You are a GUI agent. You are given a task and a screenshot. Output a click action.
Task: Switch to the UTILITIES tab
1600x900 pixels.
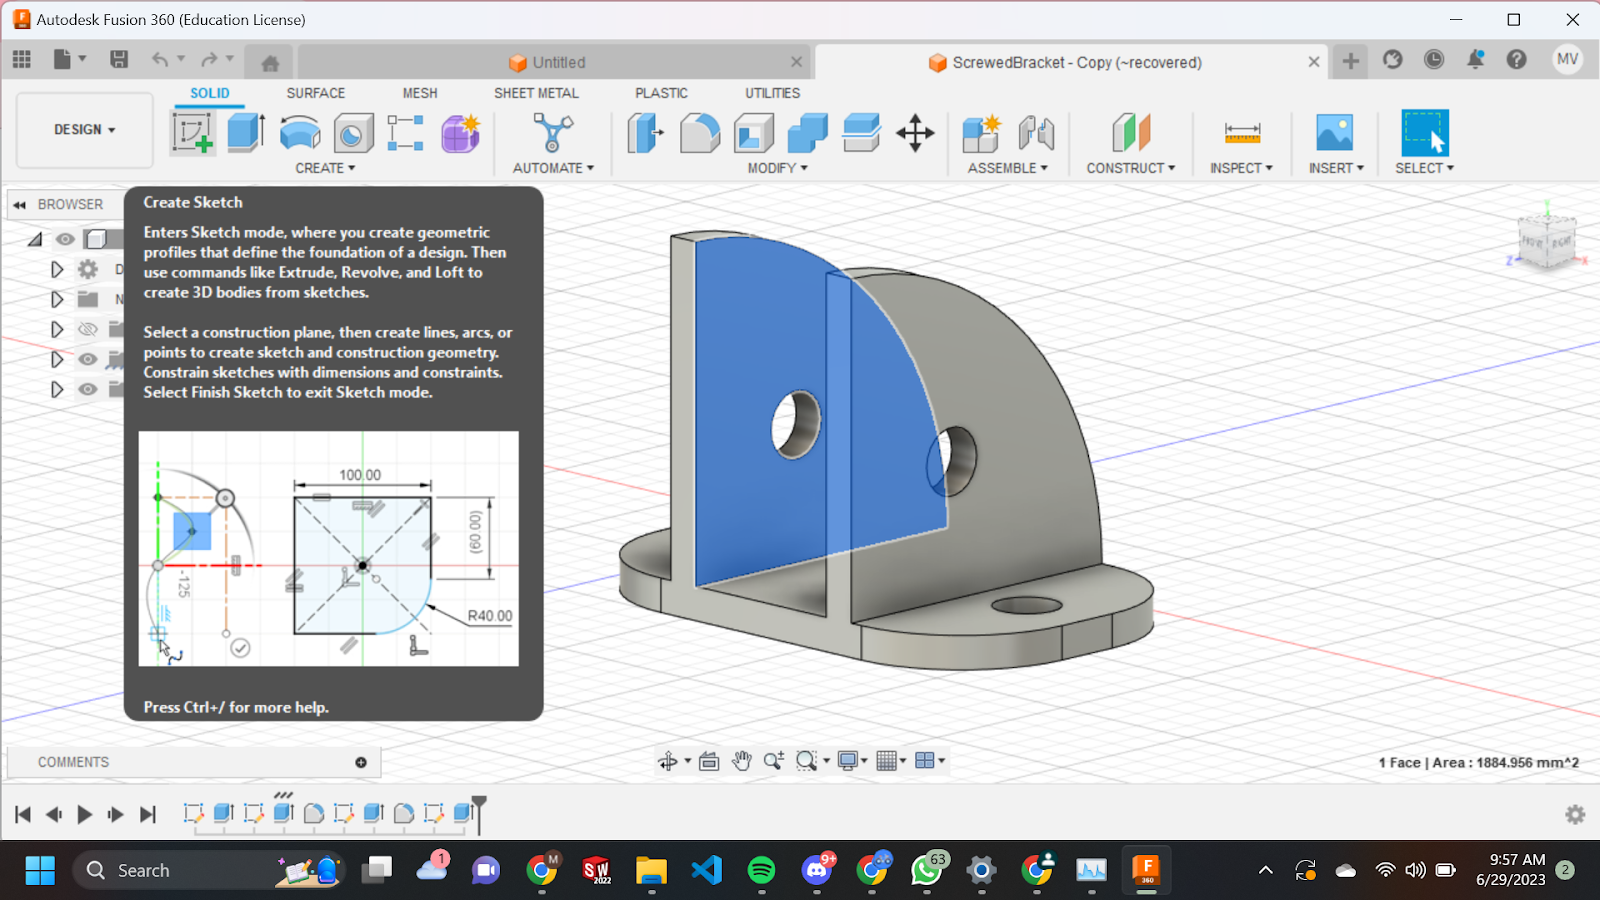(772, 93)
